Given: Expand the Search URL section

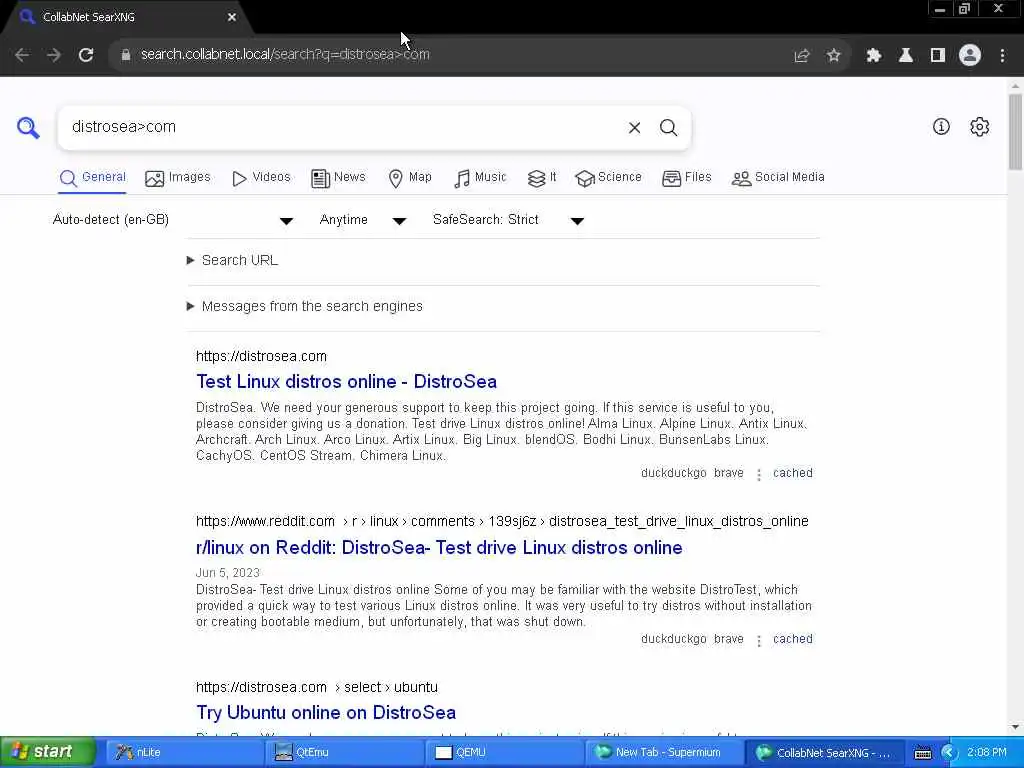Looking at the screenshot, I should pyautogui.click(x=232, y=261).
